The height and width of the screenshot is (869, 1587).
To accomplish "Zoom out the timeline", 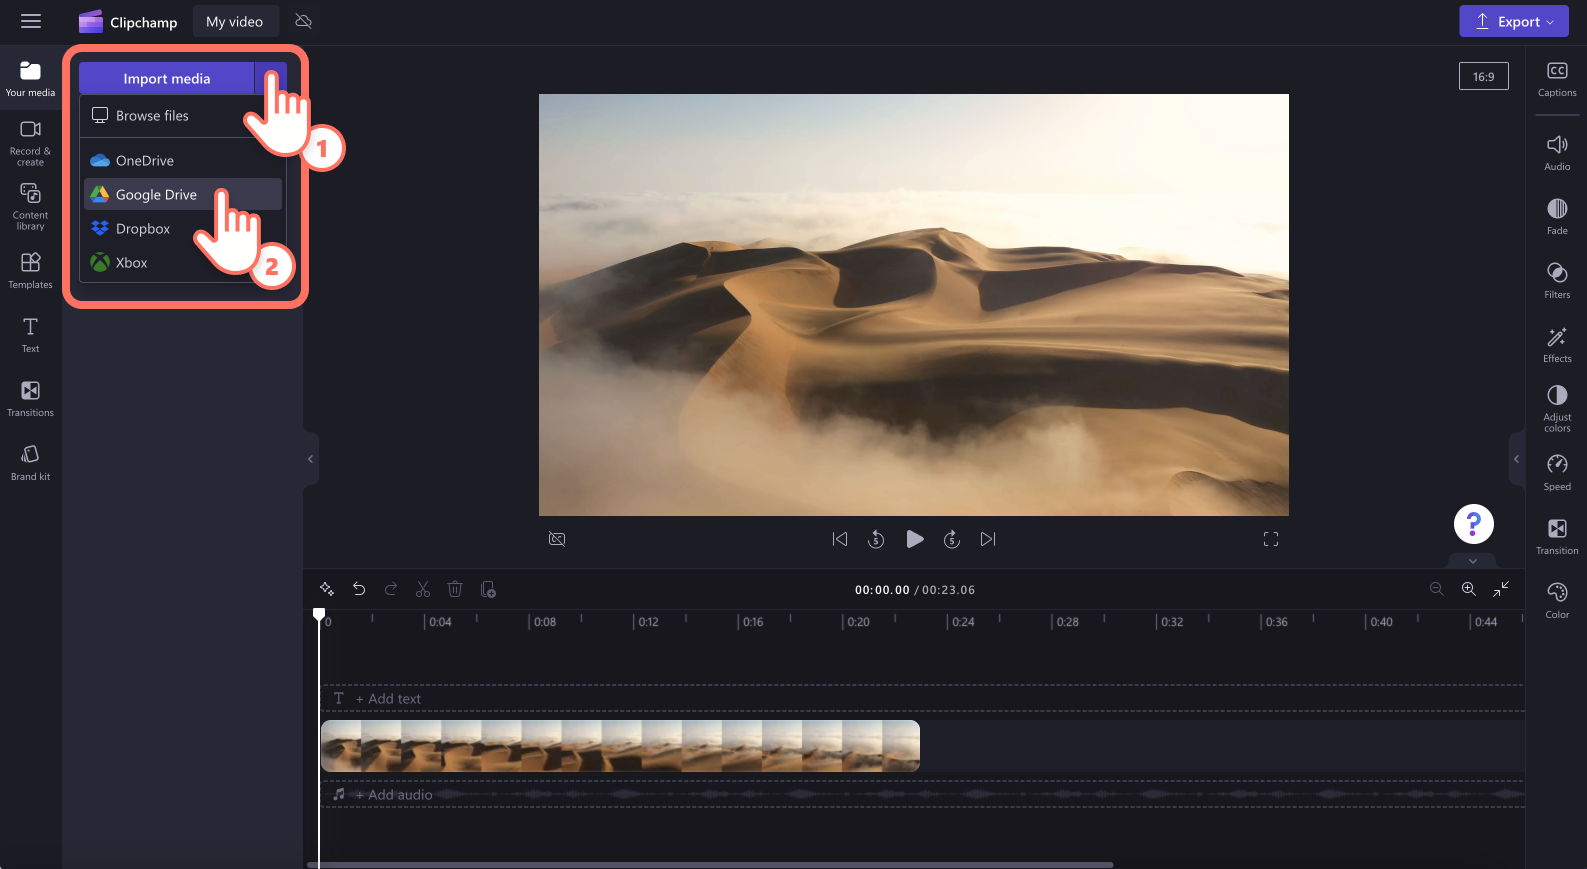I will point(1437,589).
